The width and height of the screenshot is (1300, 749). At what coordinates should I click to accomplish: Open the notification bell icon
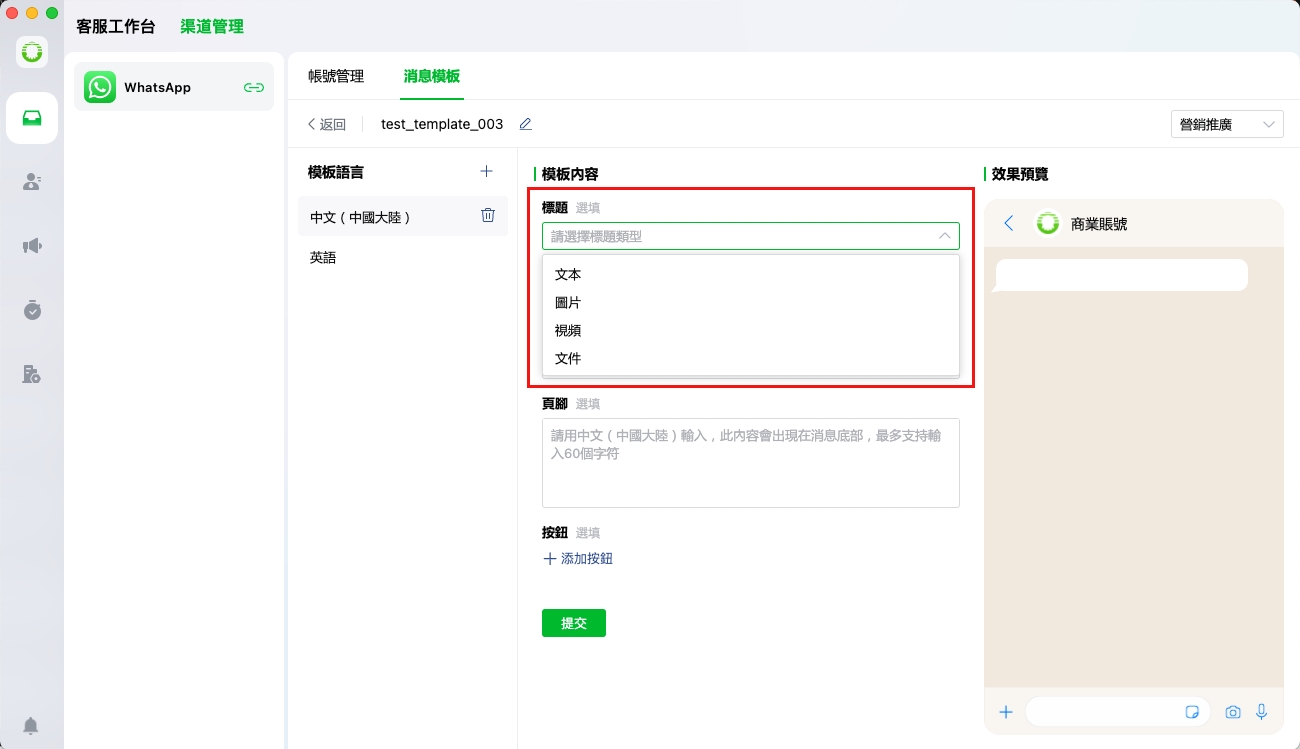pyautogui.click(x=32, y=725)
